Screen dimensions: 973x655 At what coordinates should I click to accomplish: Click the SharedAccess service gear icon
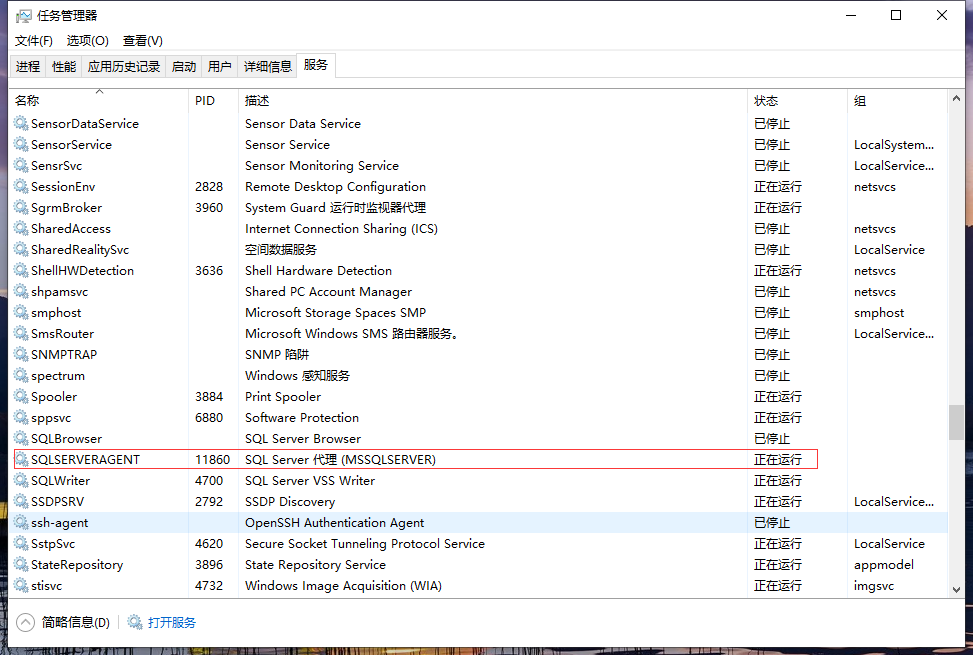tap(21, 228)
